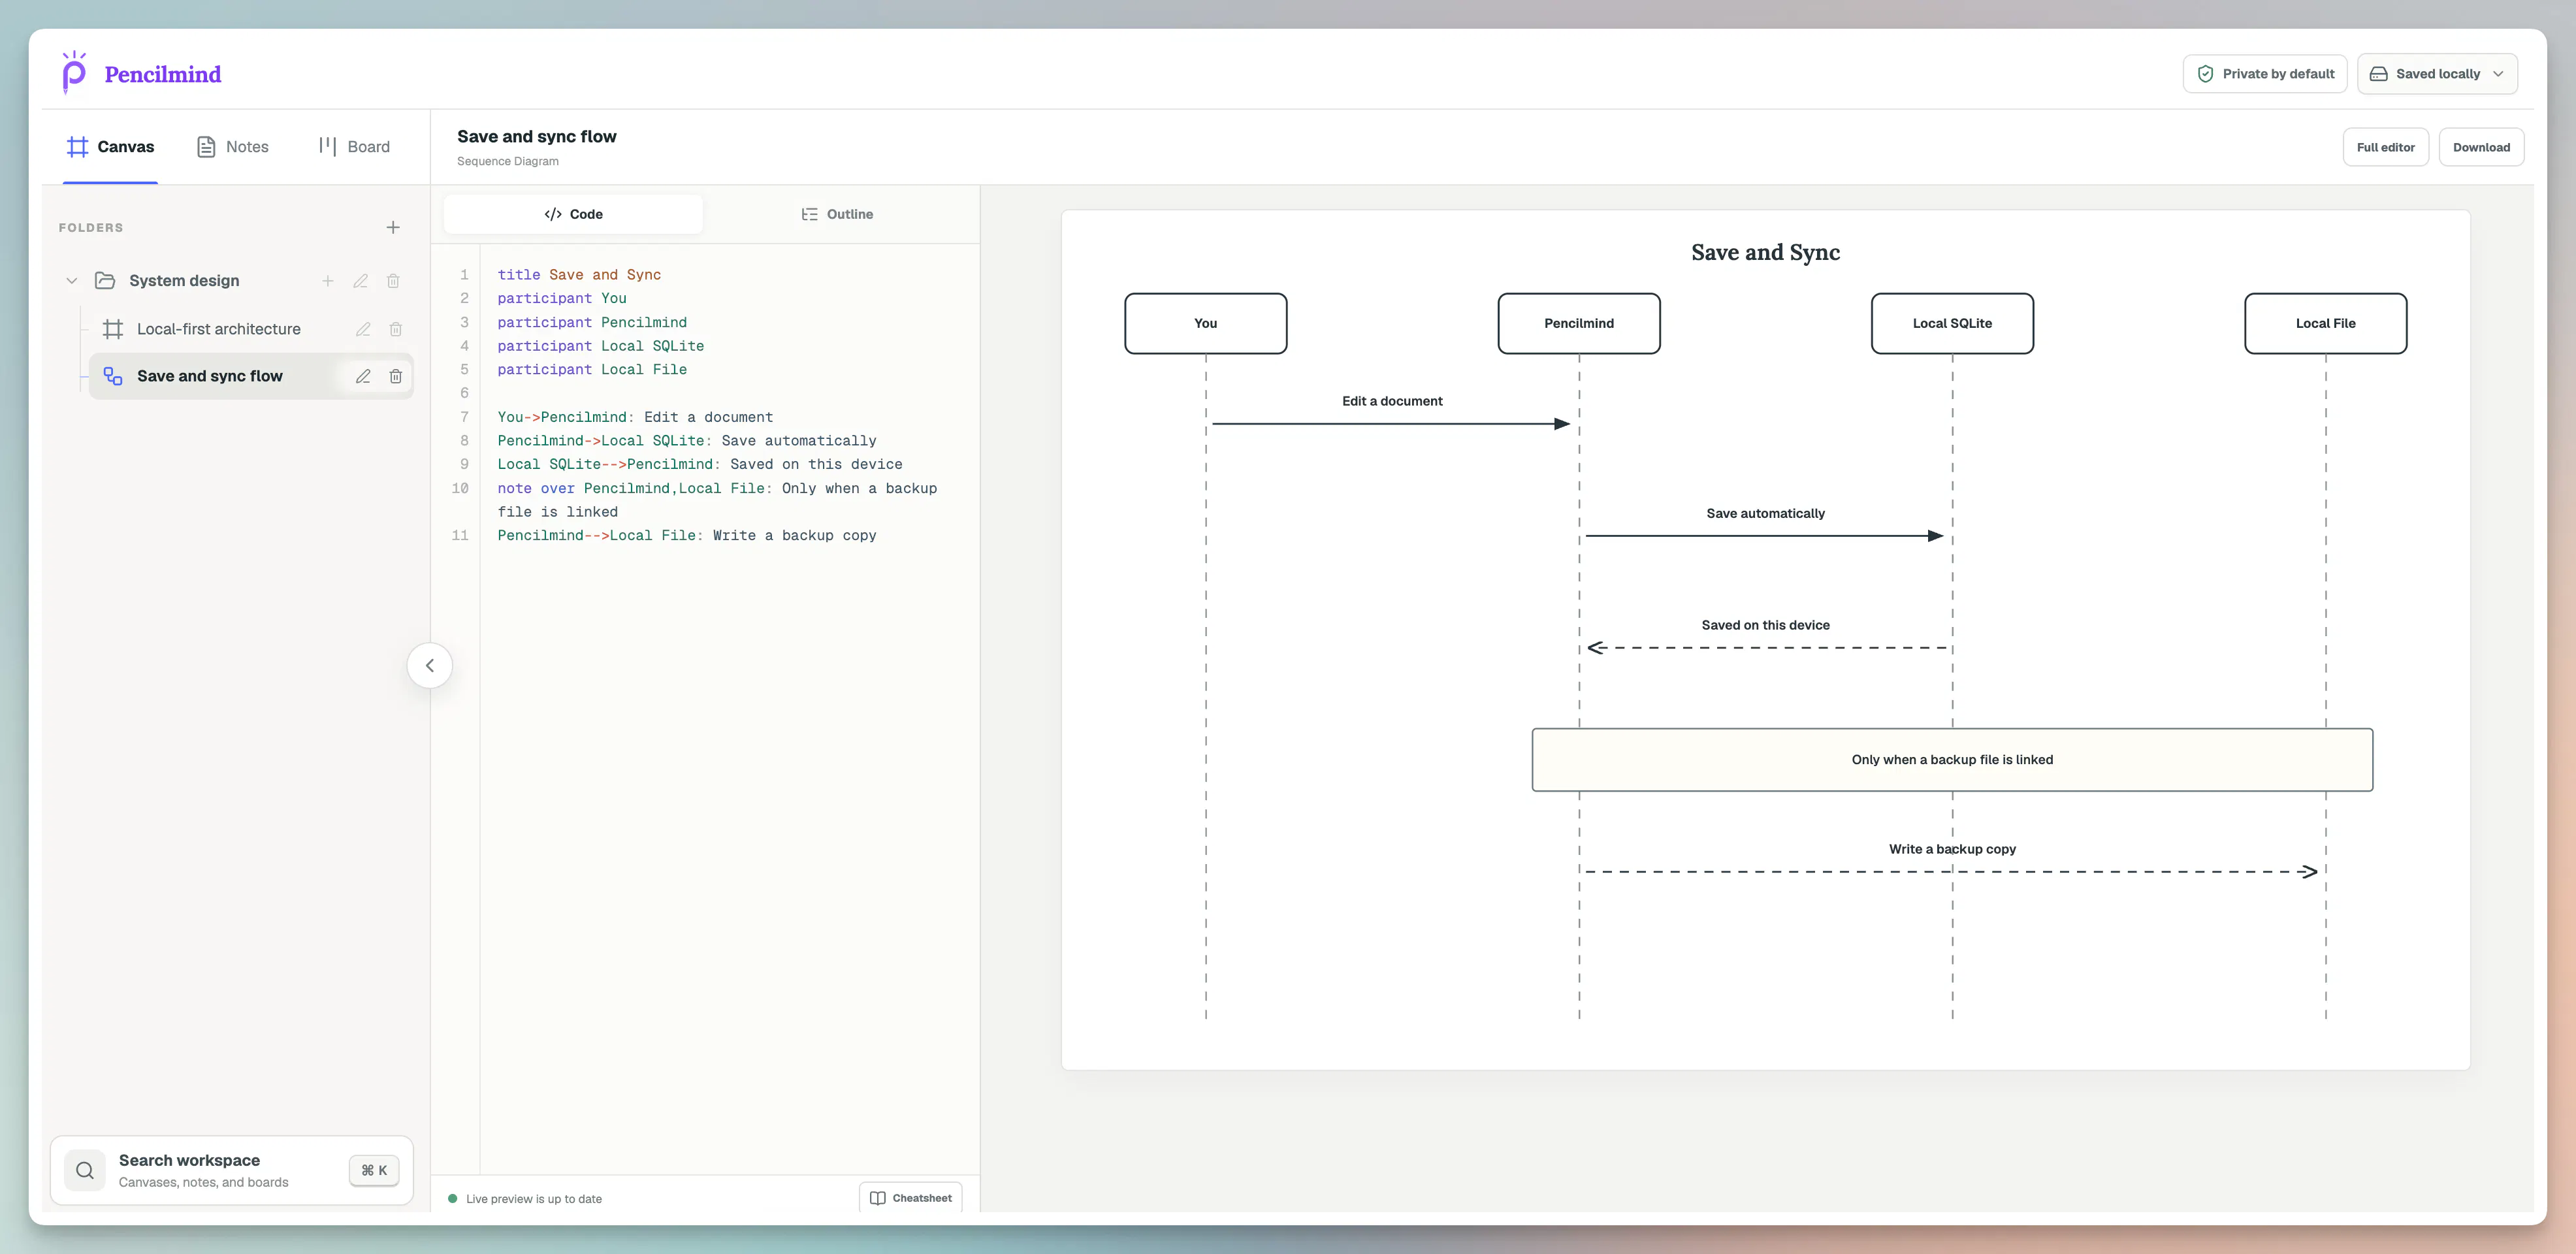Click line number 11 in gutter
Viewport: 2576px width, 1254px height.
coord(460,536)
